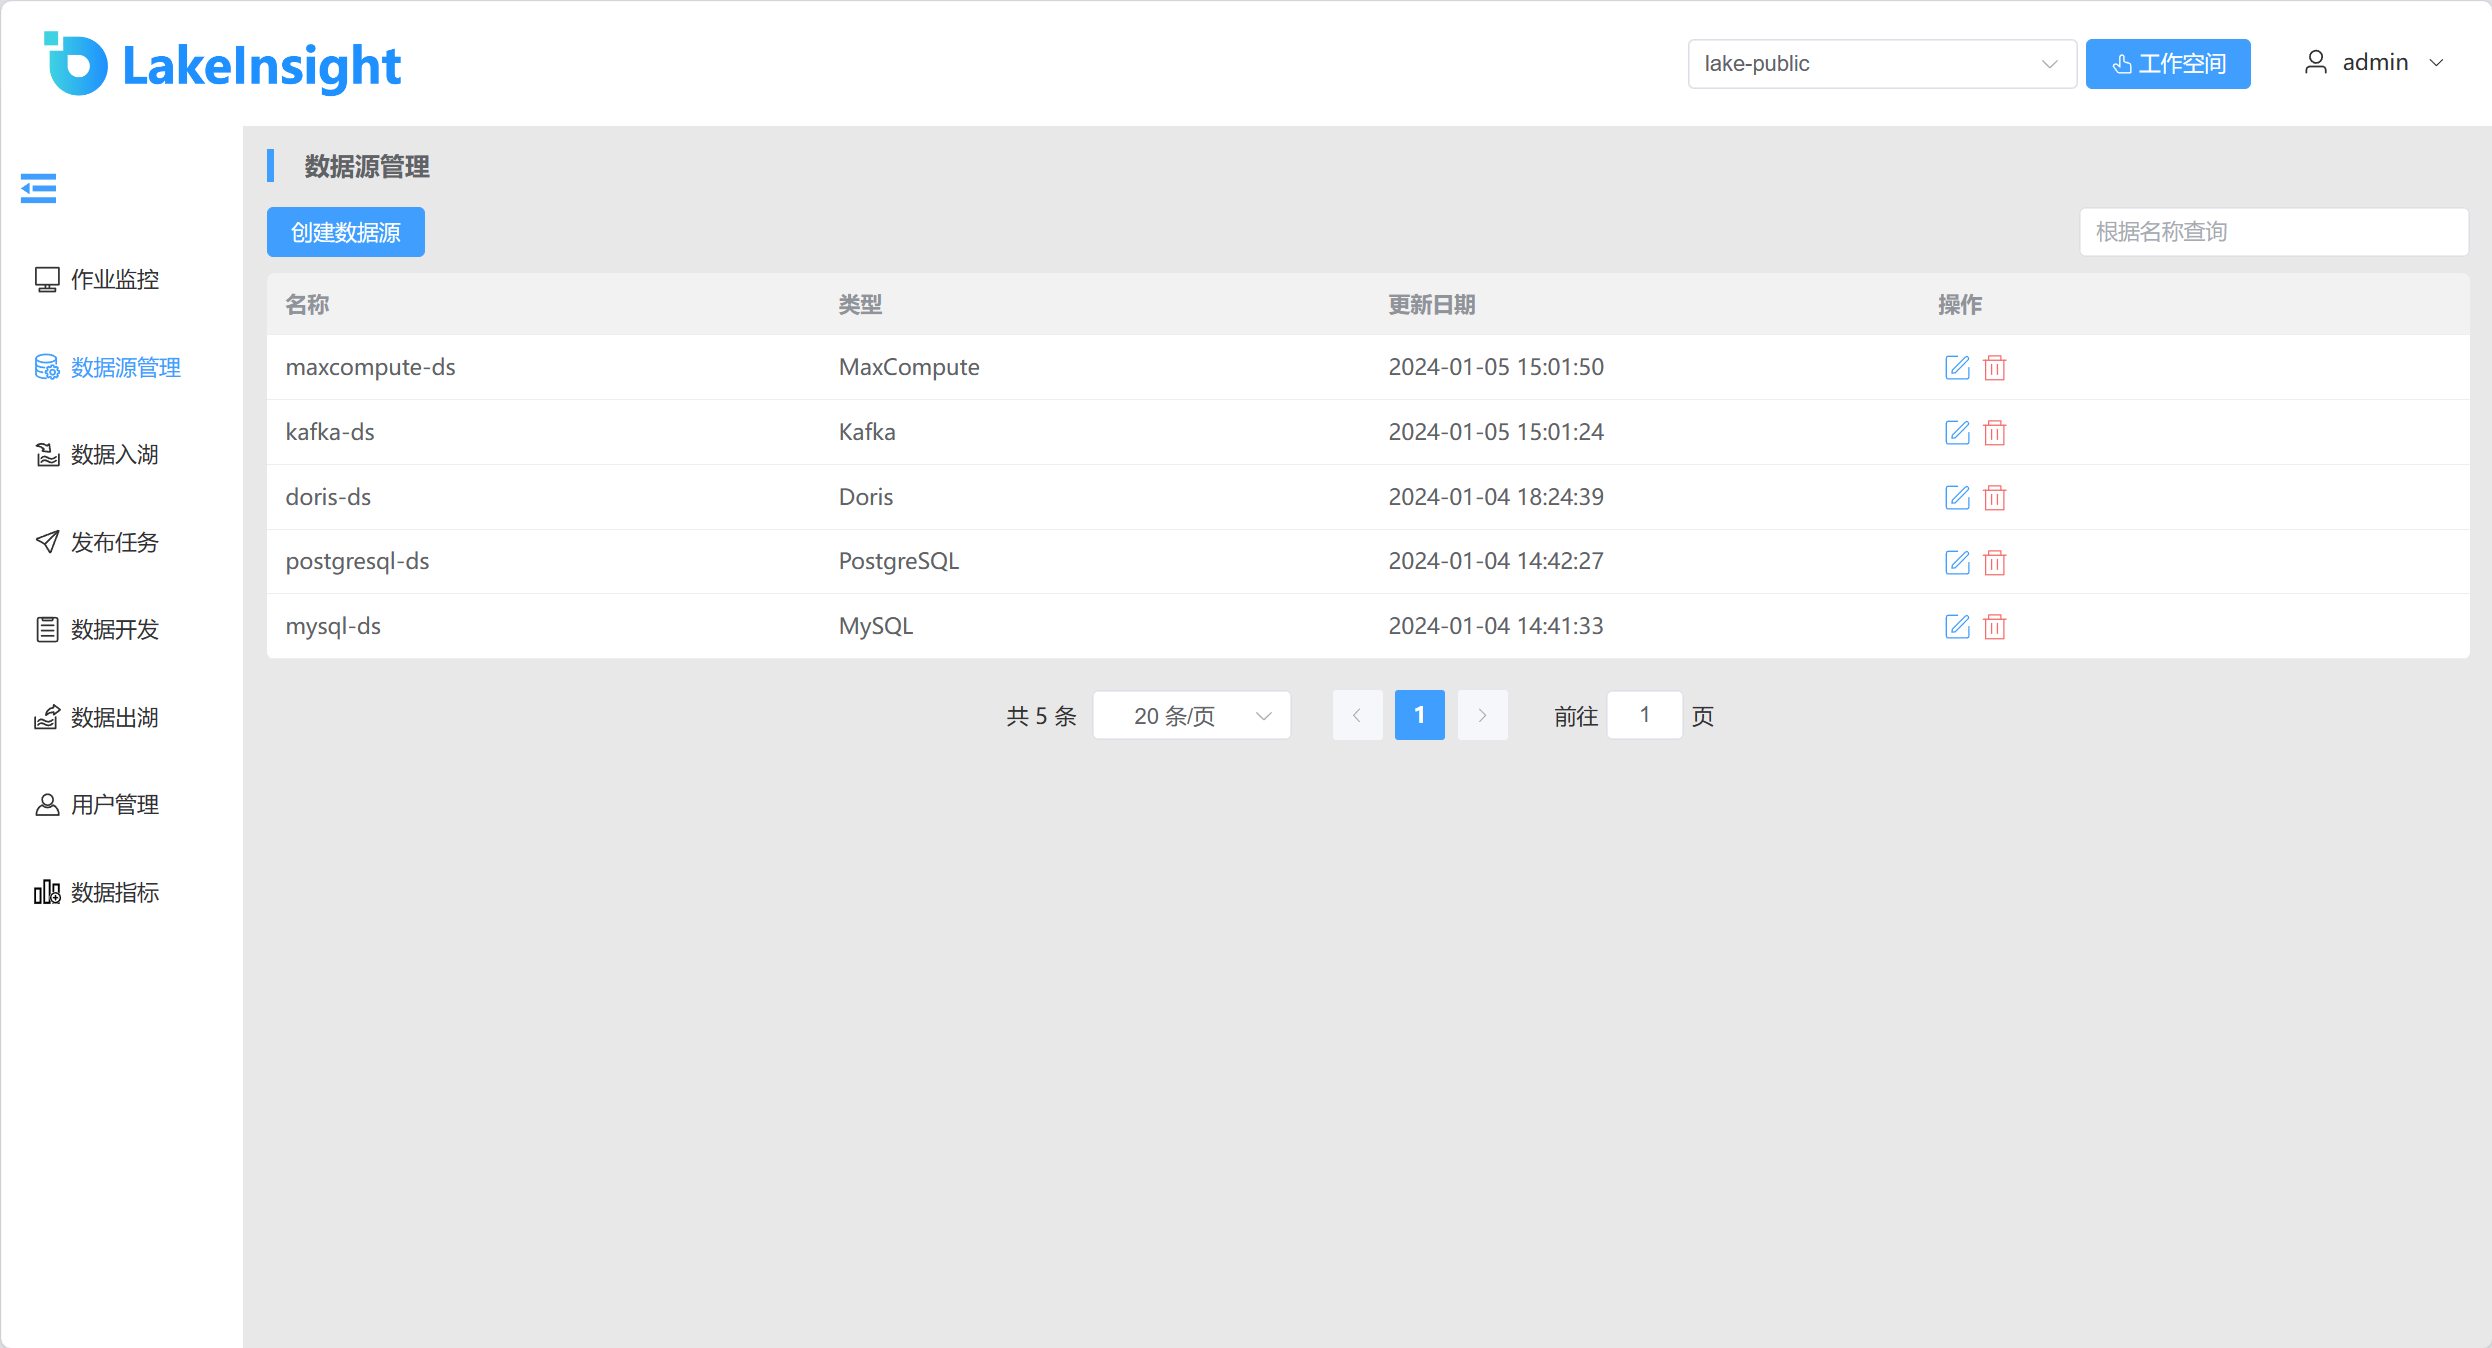
Task: Edit the postgresql-ds data source
Action: (1957, 562)
